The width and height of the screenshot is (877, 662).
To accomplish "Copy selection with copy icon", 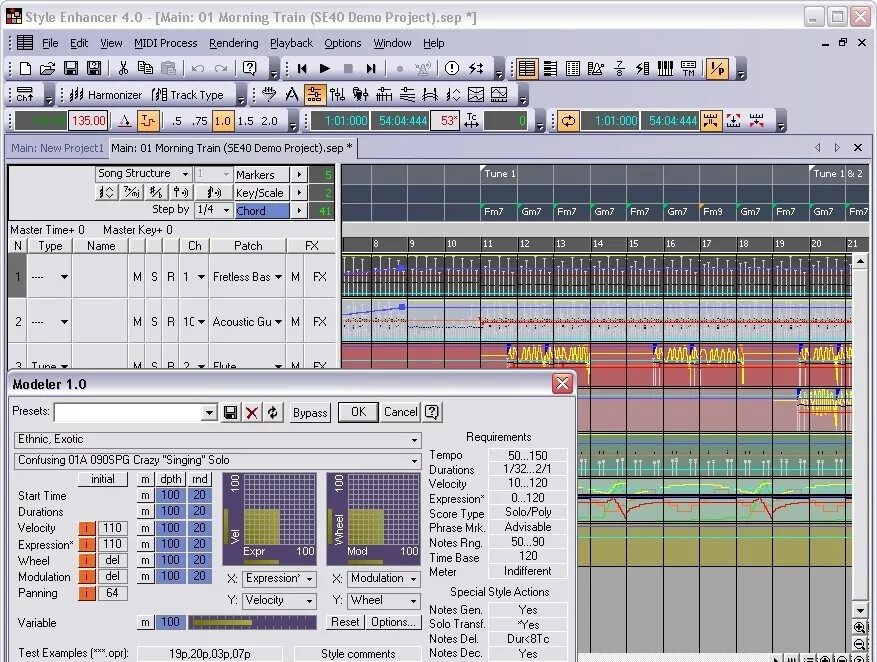I will [145, 69].
